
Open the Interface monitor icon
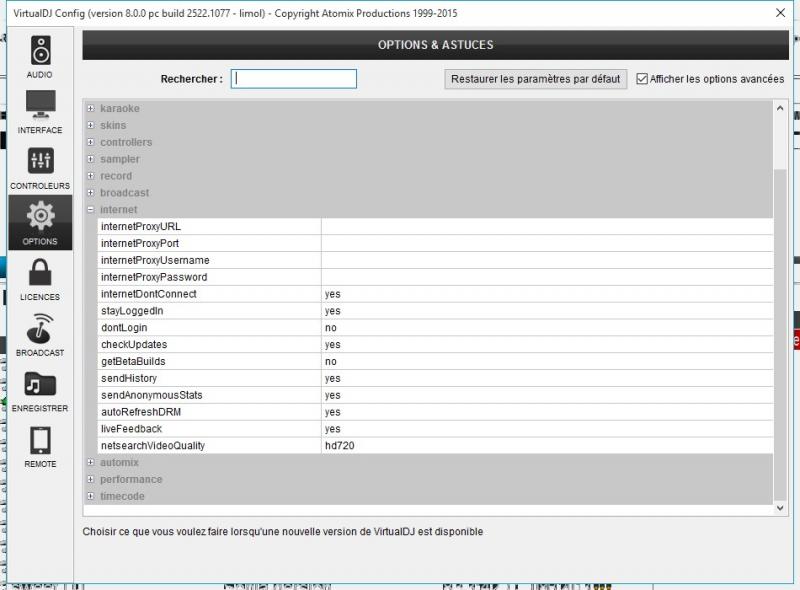click(40, 104)
